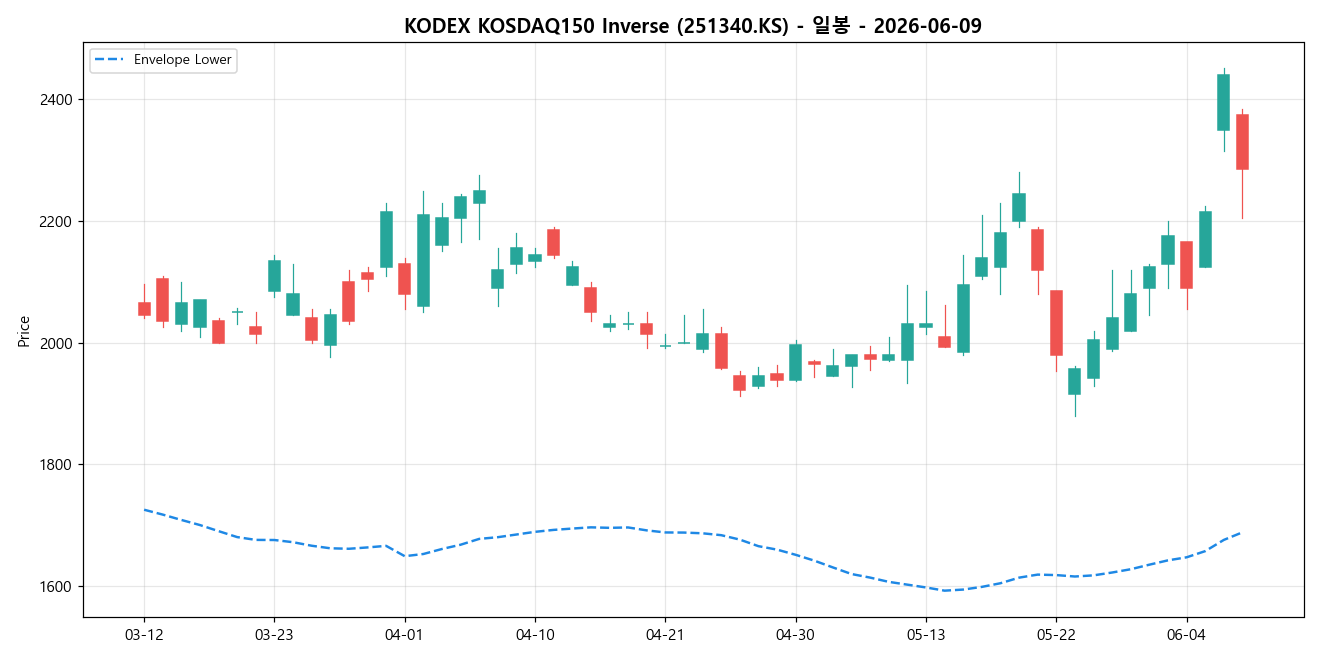This screenshot has height=660, width=1320.
Task: Click the 04-21 x-axis date label
Action: 665,635
